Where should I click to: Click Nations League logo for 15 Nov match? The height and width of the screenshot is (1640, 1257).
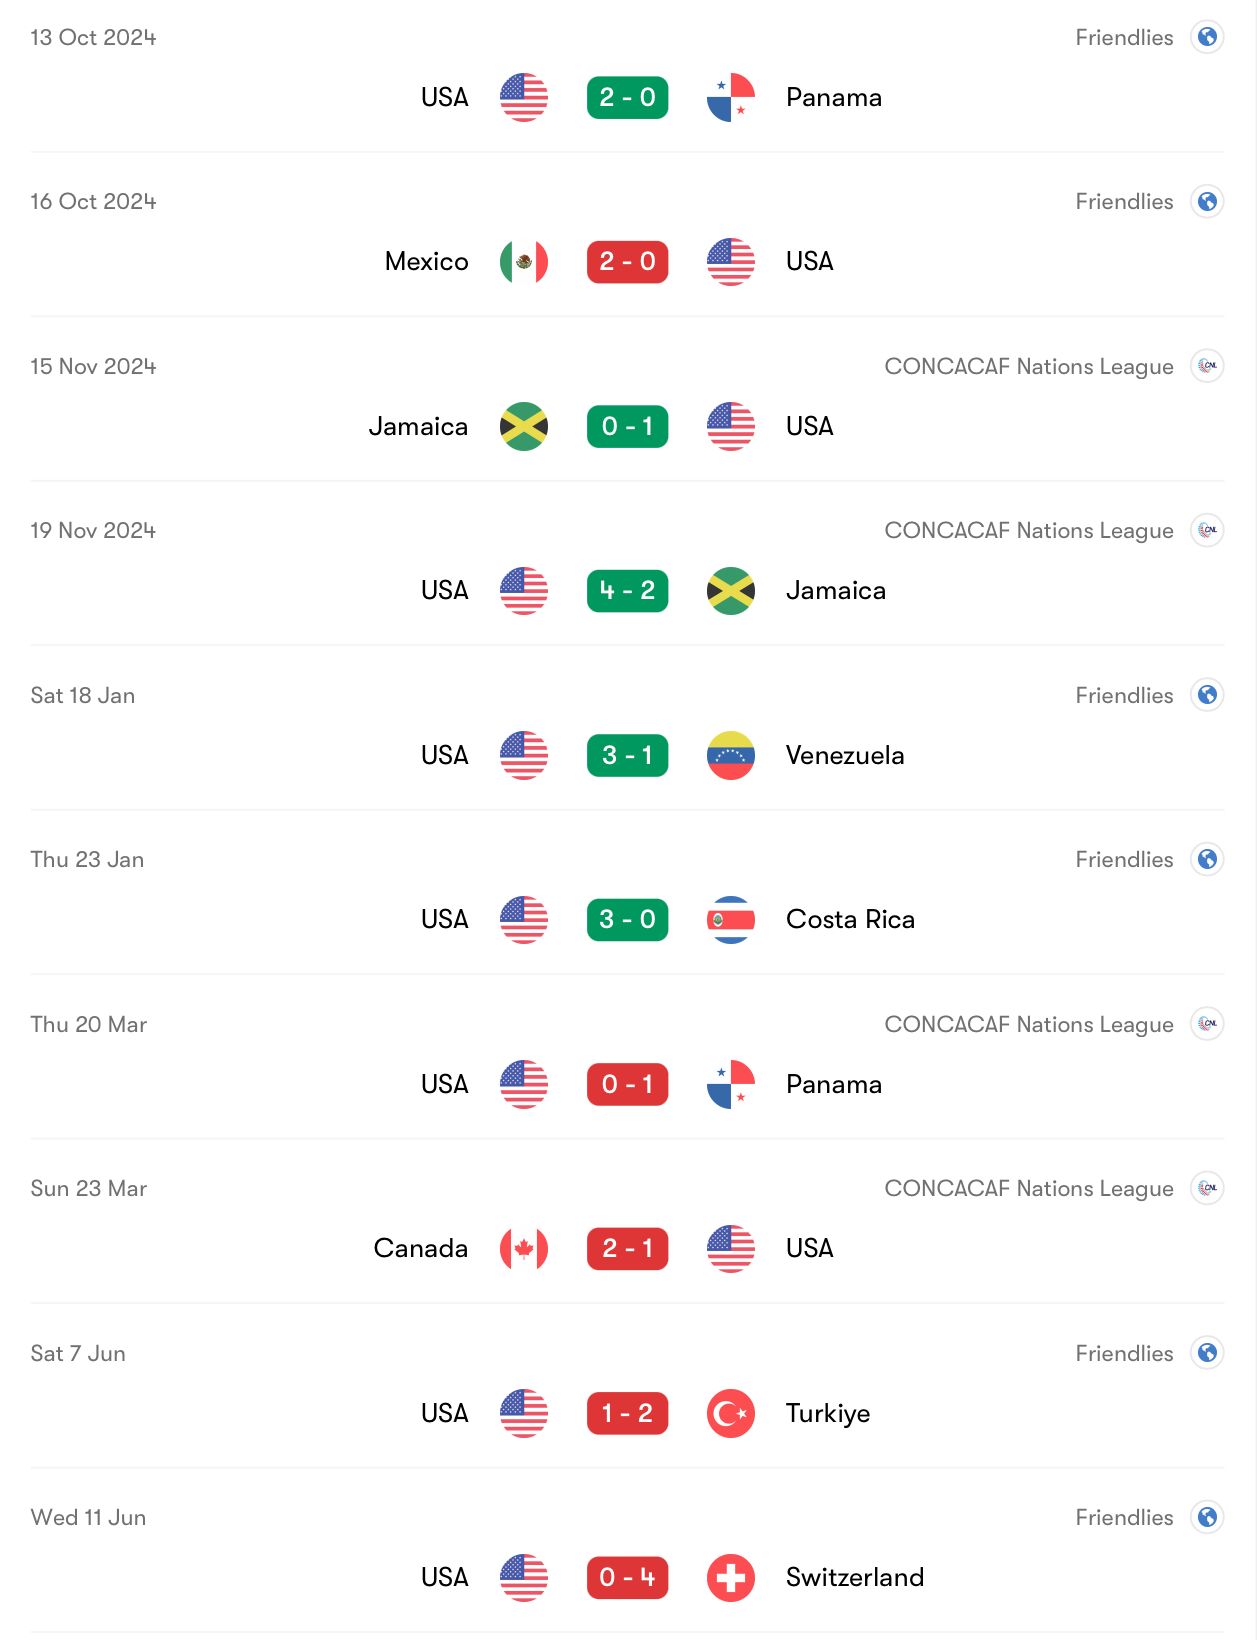tap(1207, 366)
